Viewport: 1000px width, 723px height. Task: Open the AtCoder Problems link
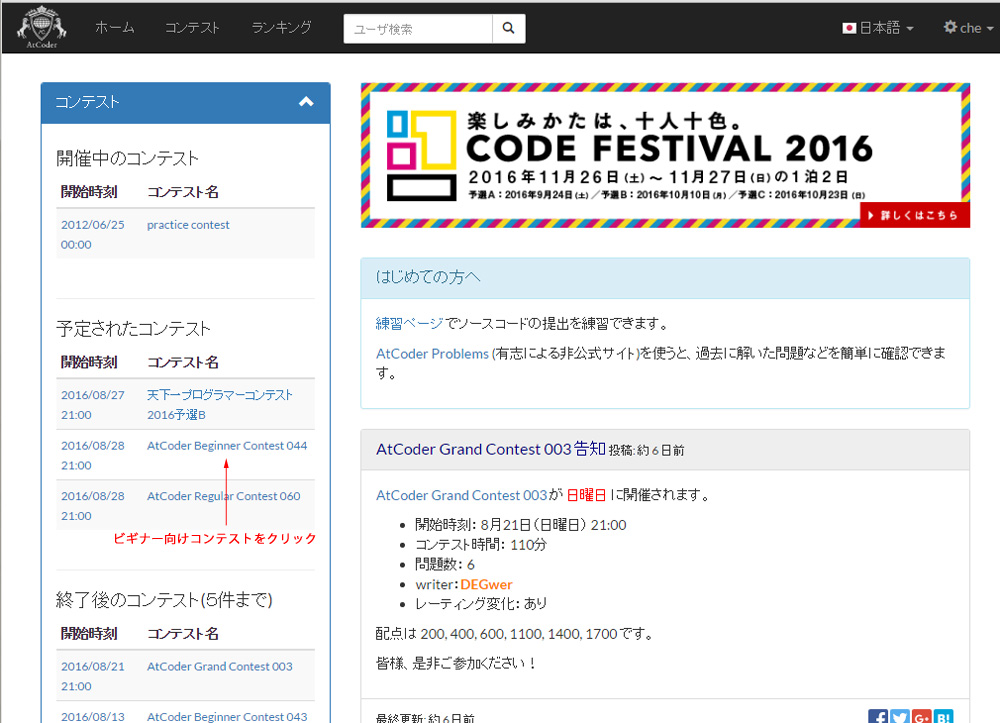point(432,354)
